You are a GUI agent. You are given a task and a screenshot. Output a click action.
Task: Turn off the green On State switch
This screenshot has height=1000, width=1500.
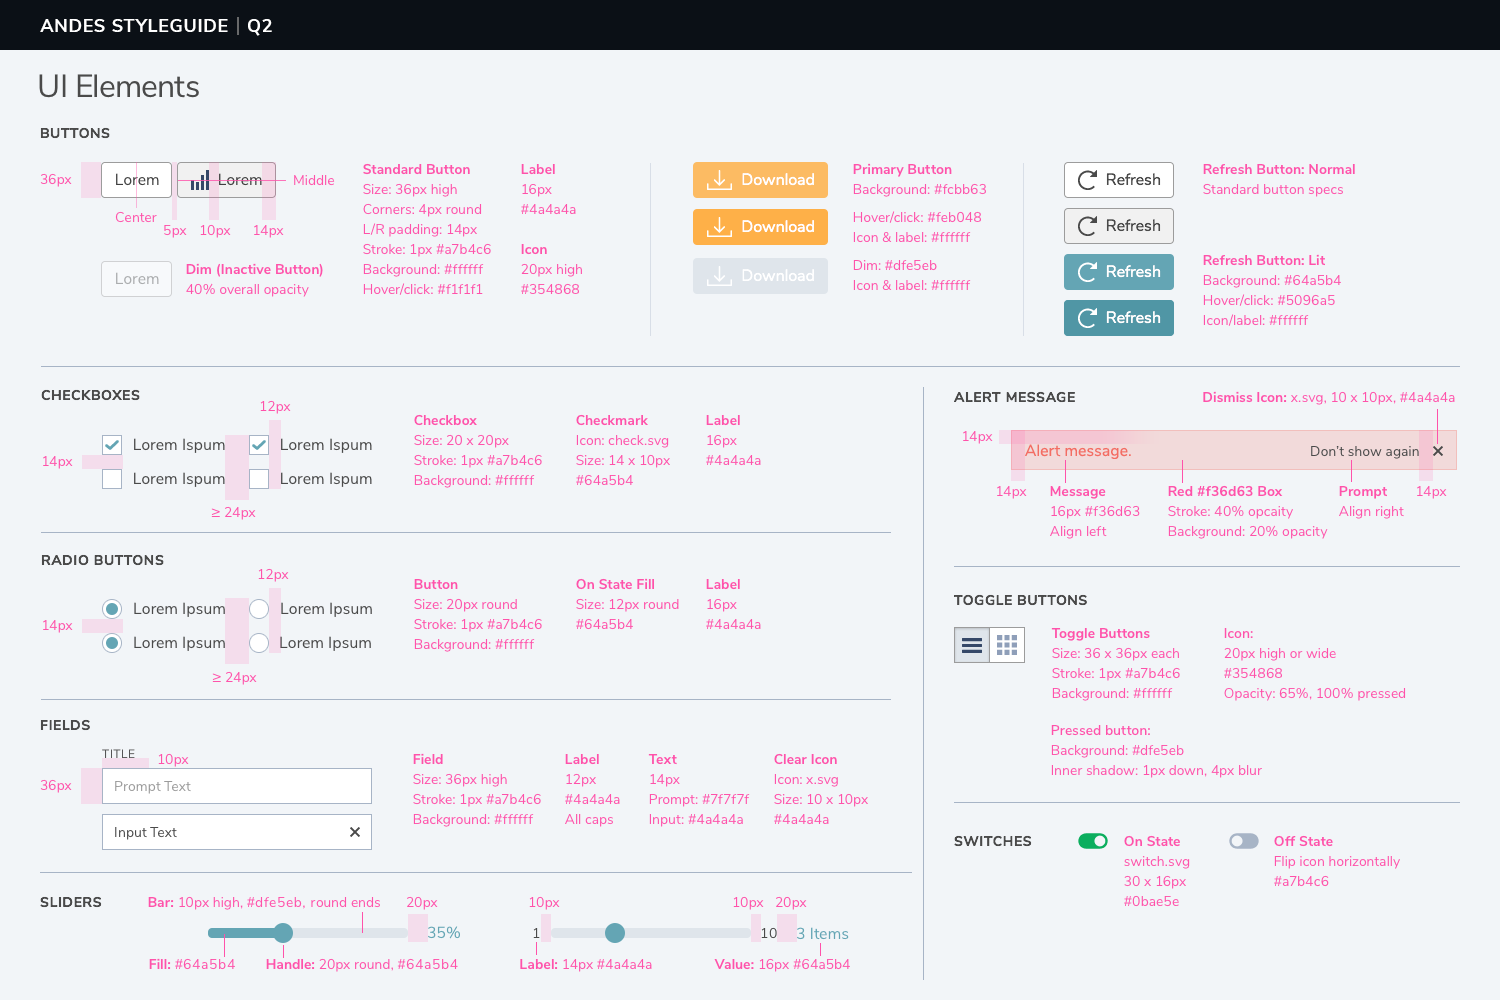point(1093,841)
